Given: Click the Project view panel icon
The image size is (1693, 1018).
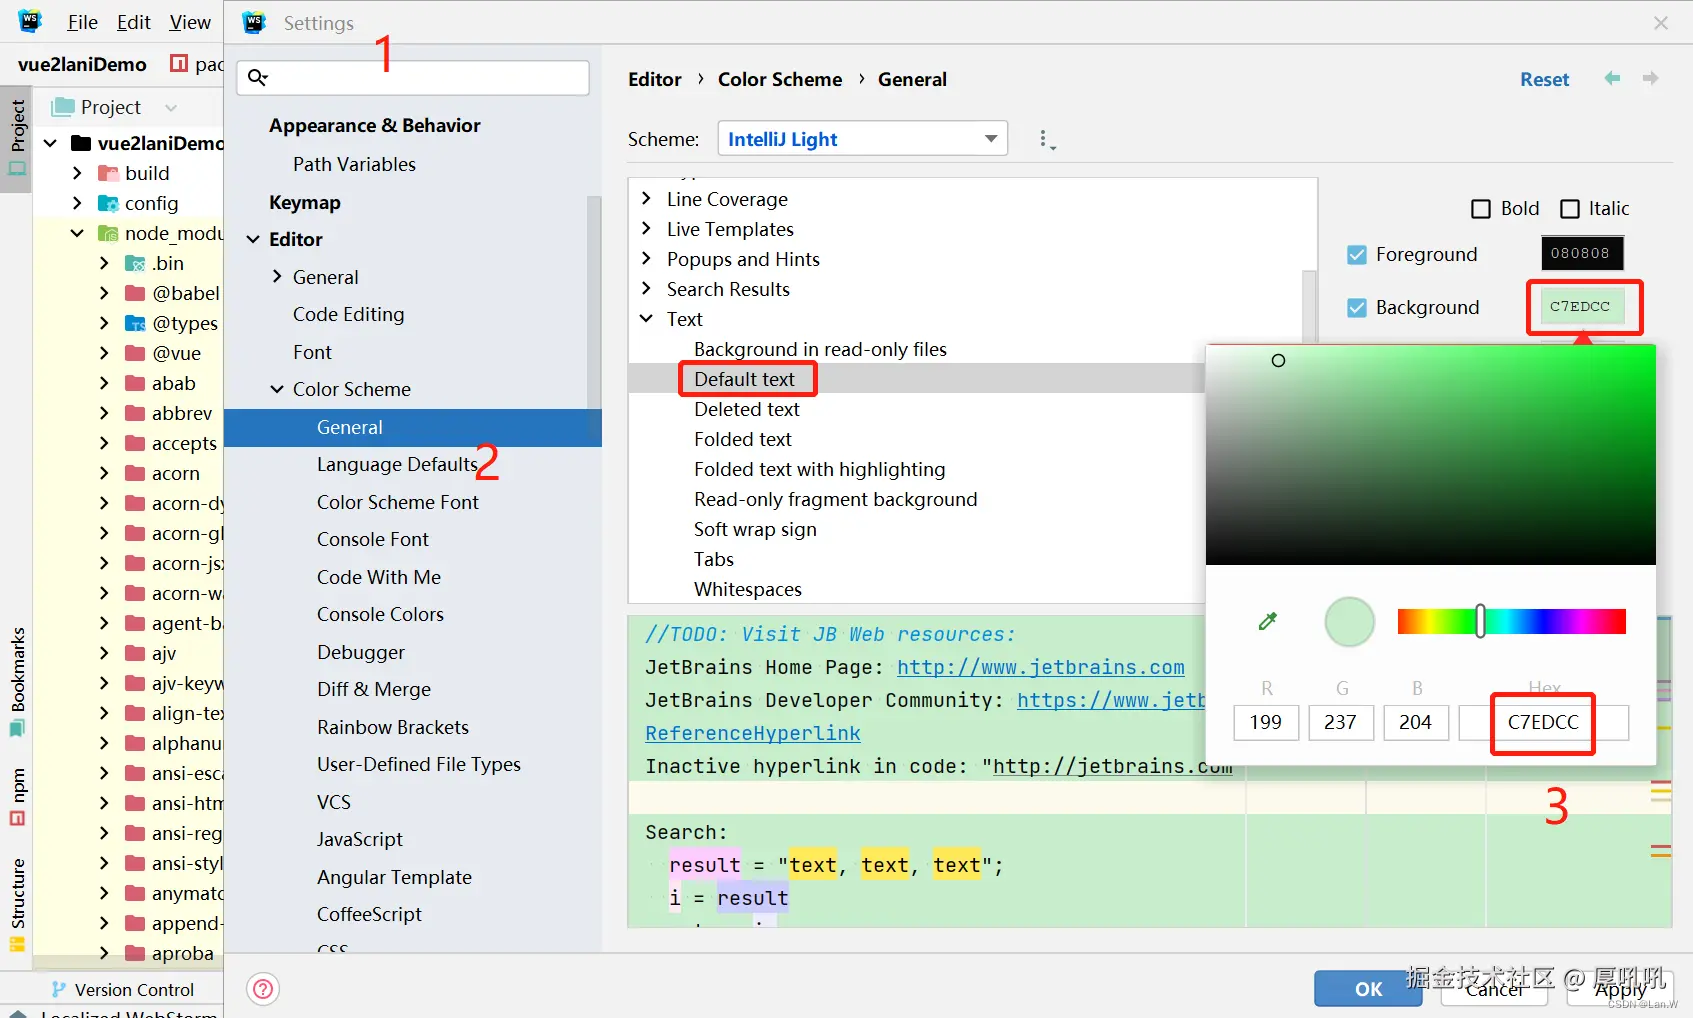Looking at the screenshot, I should (63, 107).
